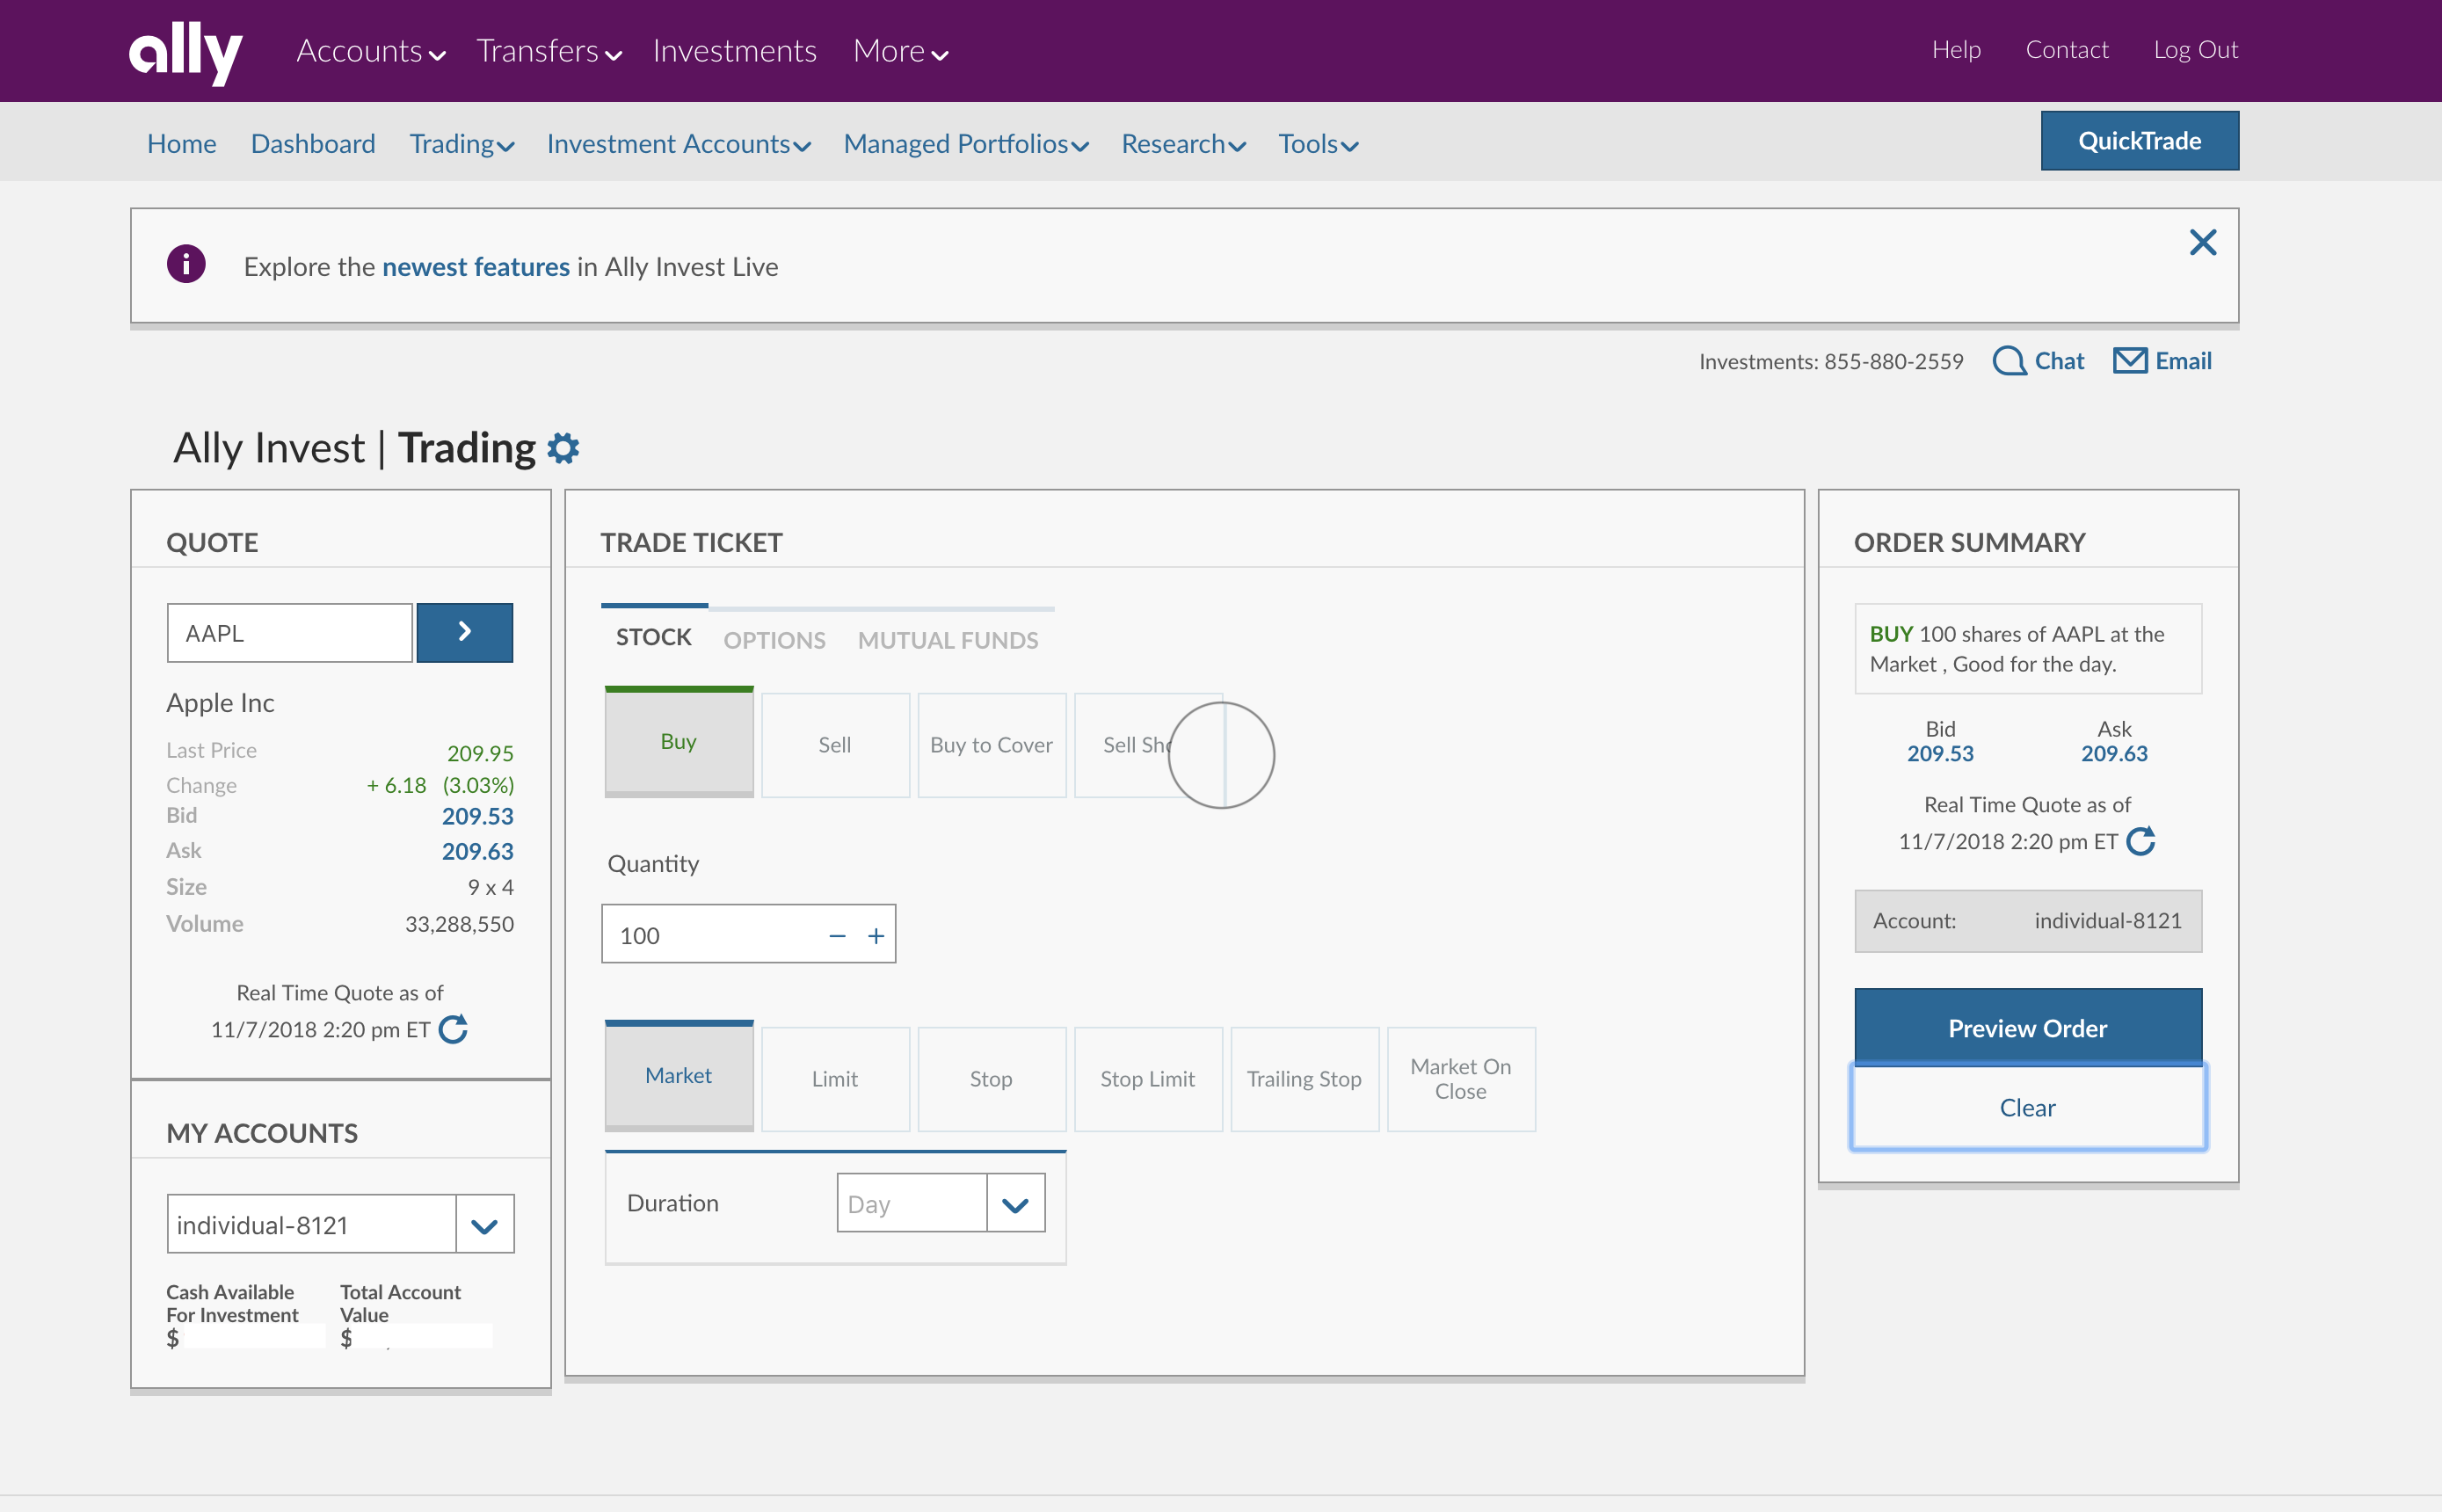Select the Limit order type
Screen dimensions: 2442x1512
coord(833,1076)
